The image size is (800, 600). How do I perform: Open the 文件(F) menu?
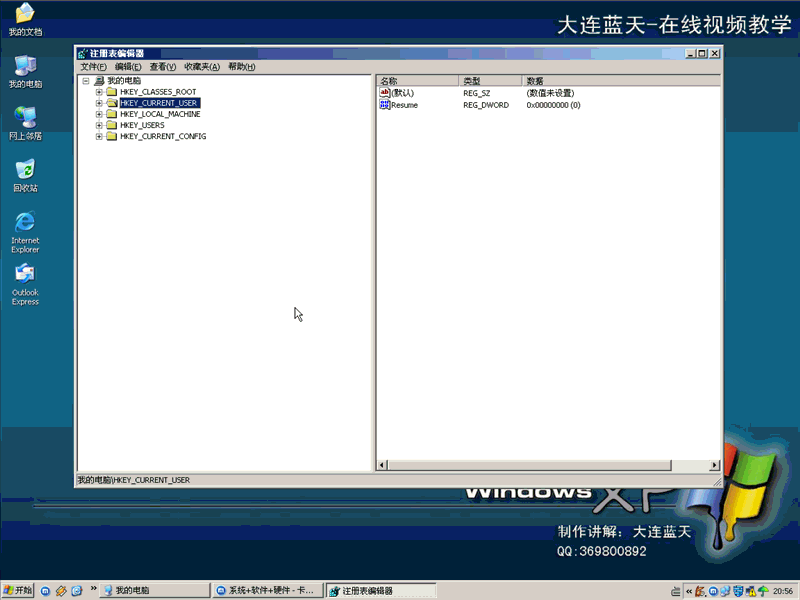[x=93, y=67]
